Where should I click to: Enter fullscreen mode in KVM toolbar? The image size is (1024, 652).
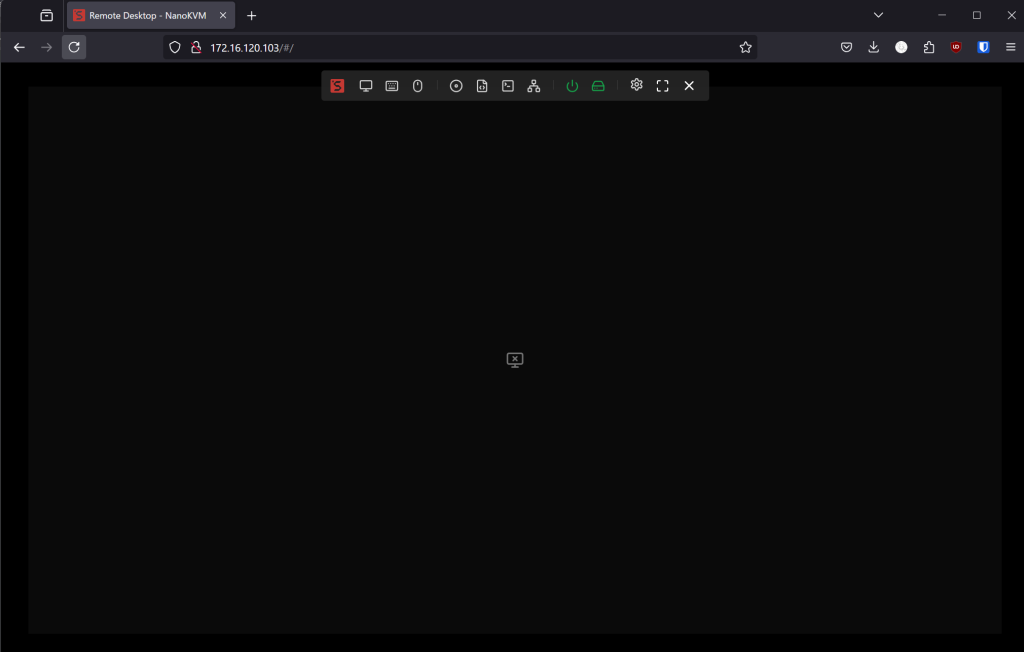[662, 86]
